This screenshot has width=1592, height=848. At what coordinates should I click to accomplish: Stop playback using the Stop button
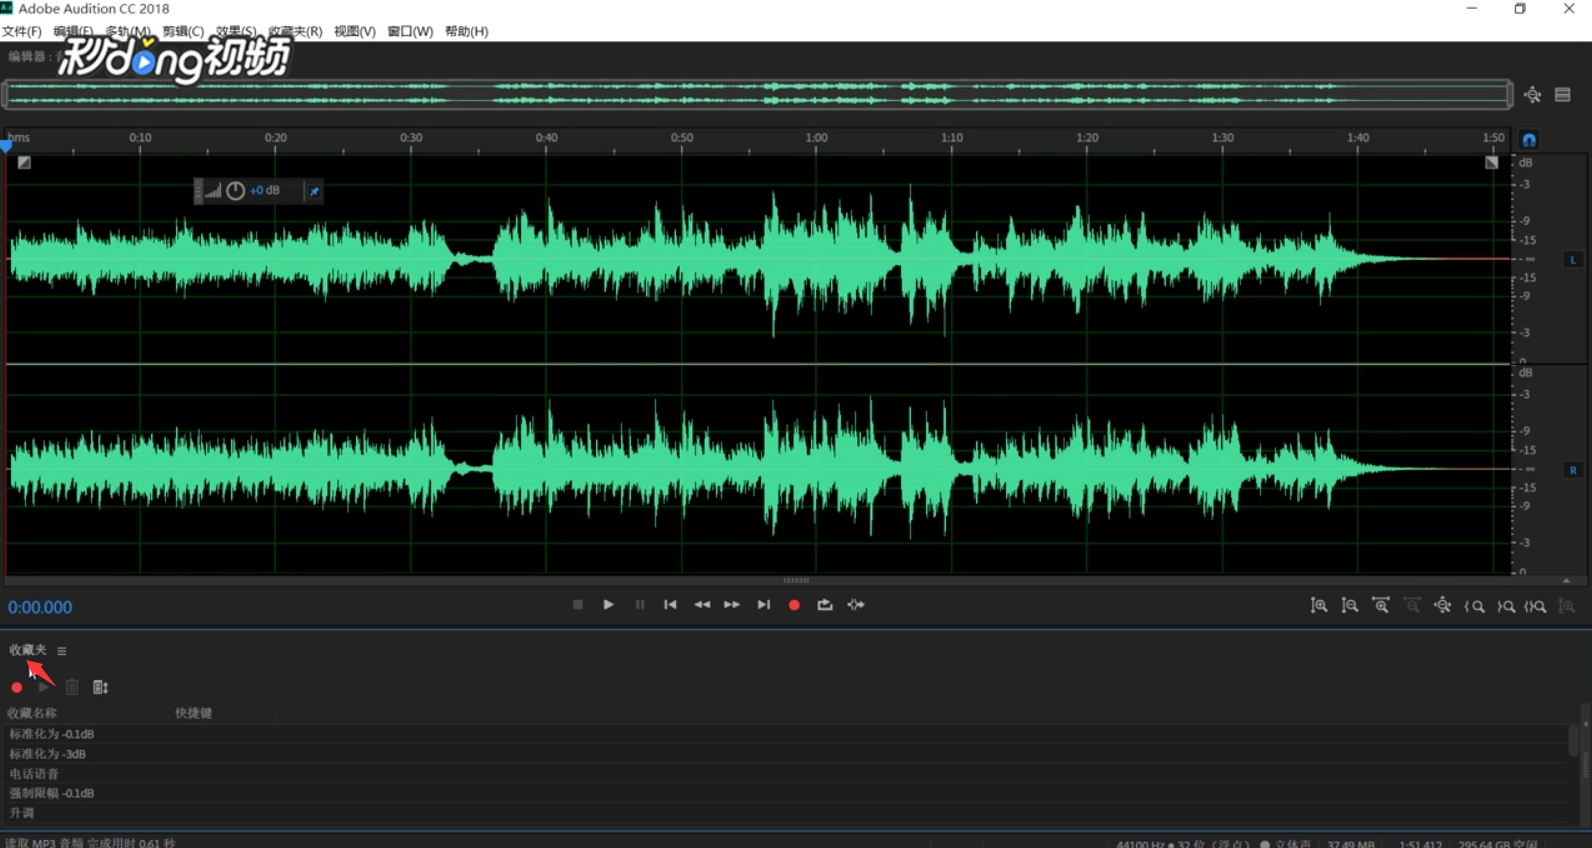[578, 605]
